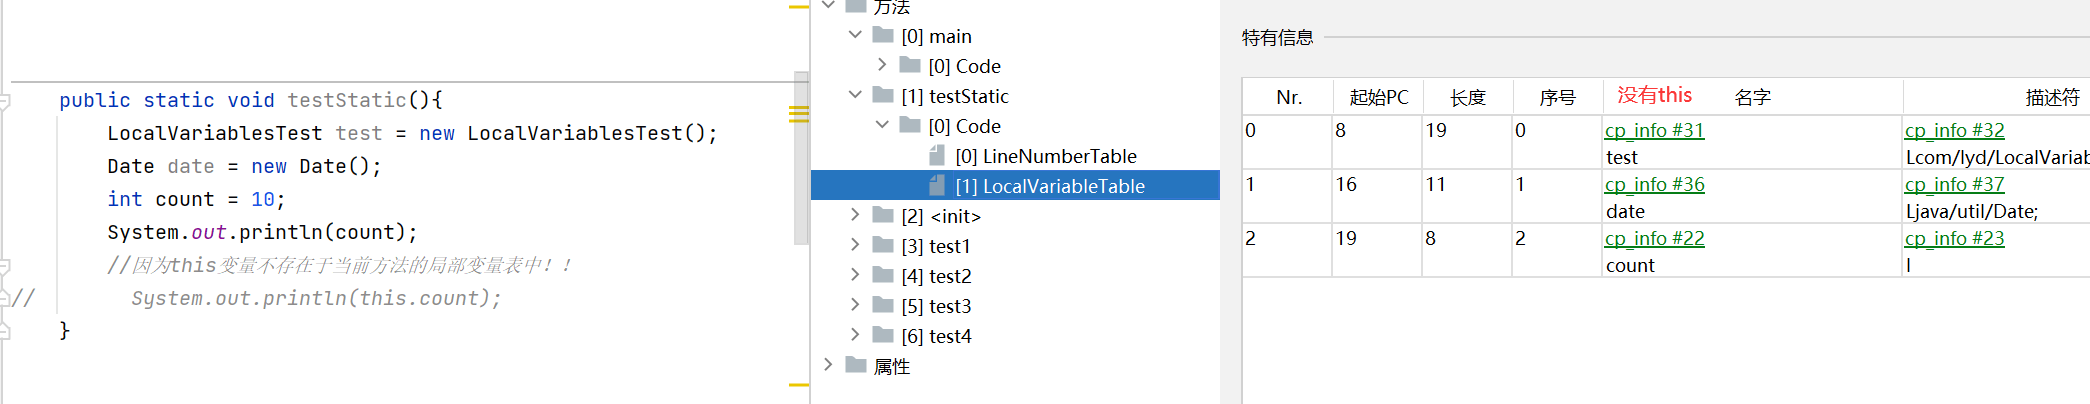Image resolution: width=2090 pixels, height=404 pixels.
Task: Click the 长度 column header
Action: 1468,97
